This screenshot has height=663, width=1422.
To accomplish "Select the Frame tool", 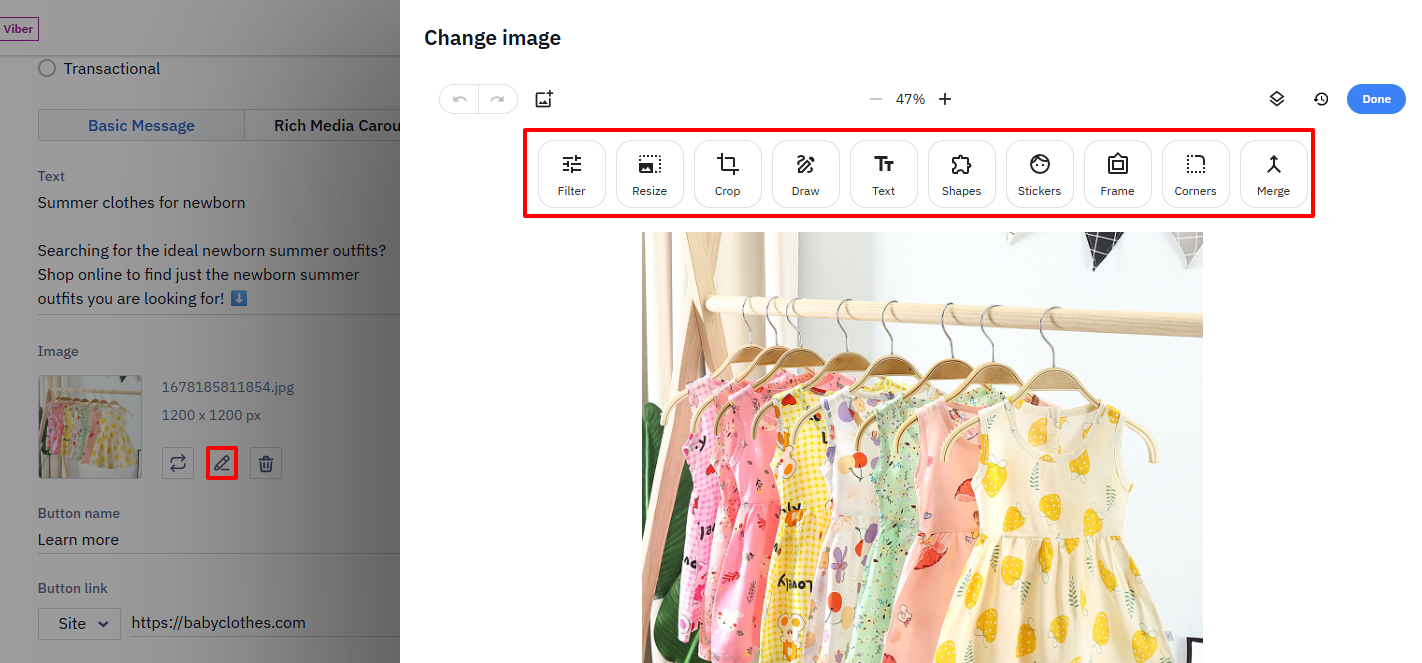I will (1118, 174).
